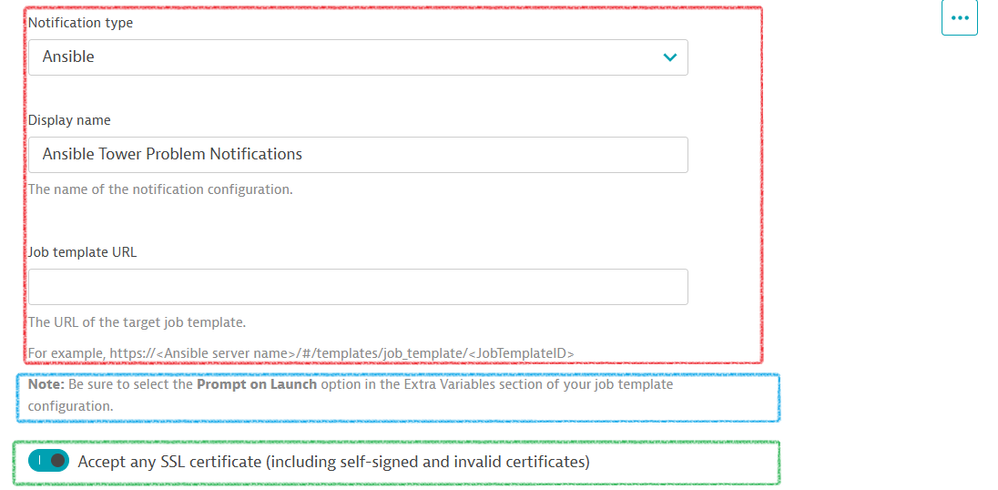
Task: Open the dropdown showing Ansible
Action: pos(357,57)
